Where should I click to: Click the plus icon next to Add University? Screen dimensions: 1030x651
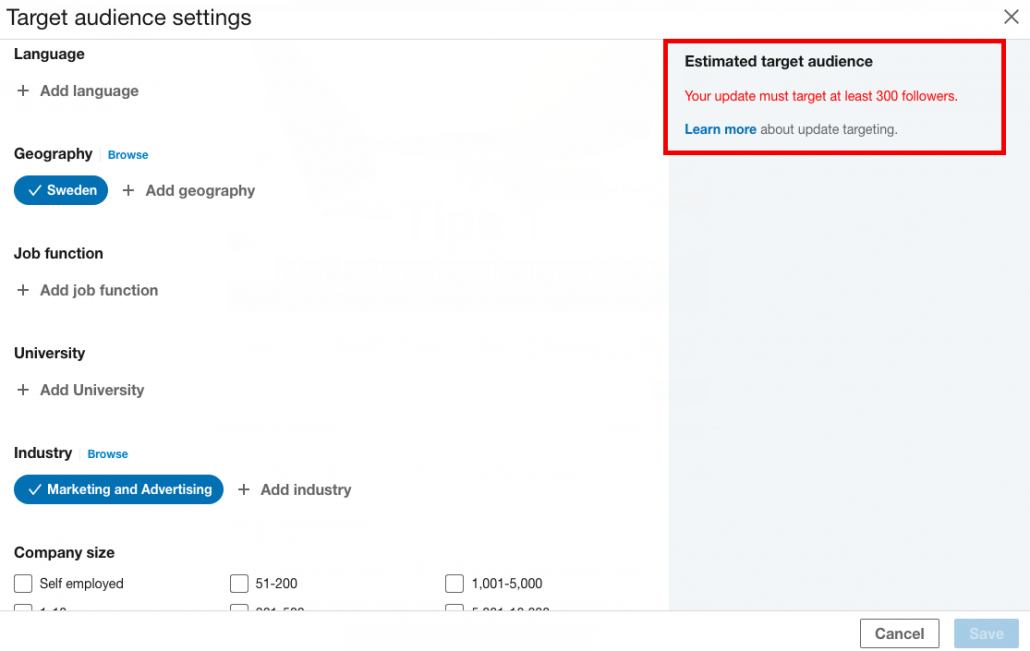[x=23, y=390]
